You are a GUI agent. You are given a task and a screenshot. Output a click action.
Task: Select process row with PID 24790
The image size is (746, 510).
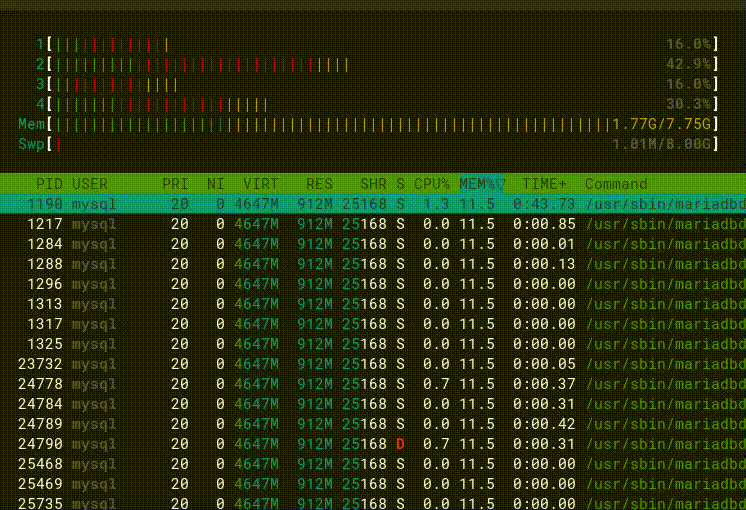tap(373, 444)
